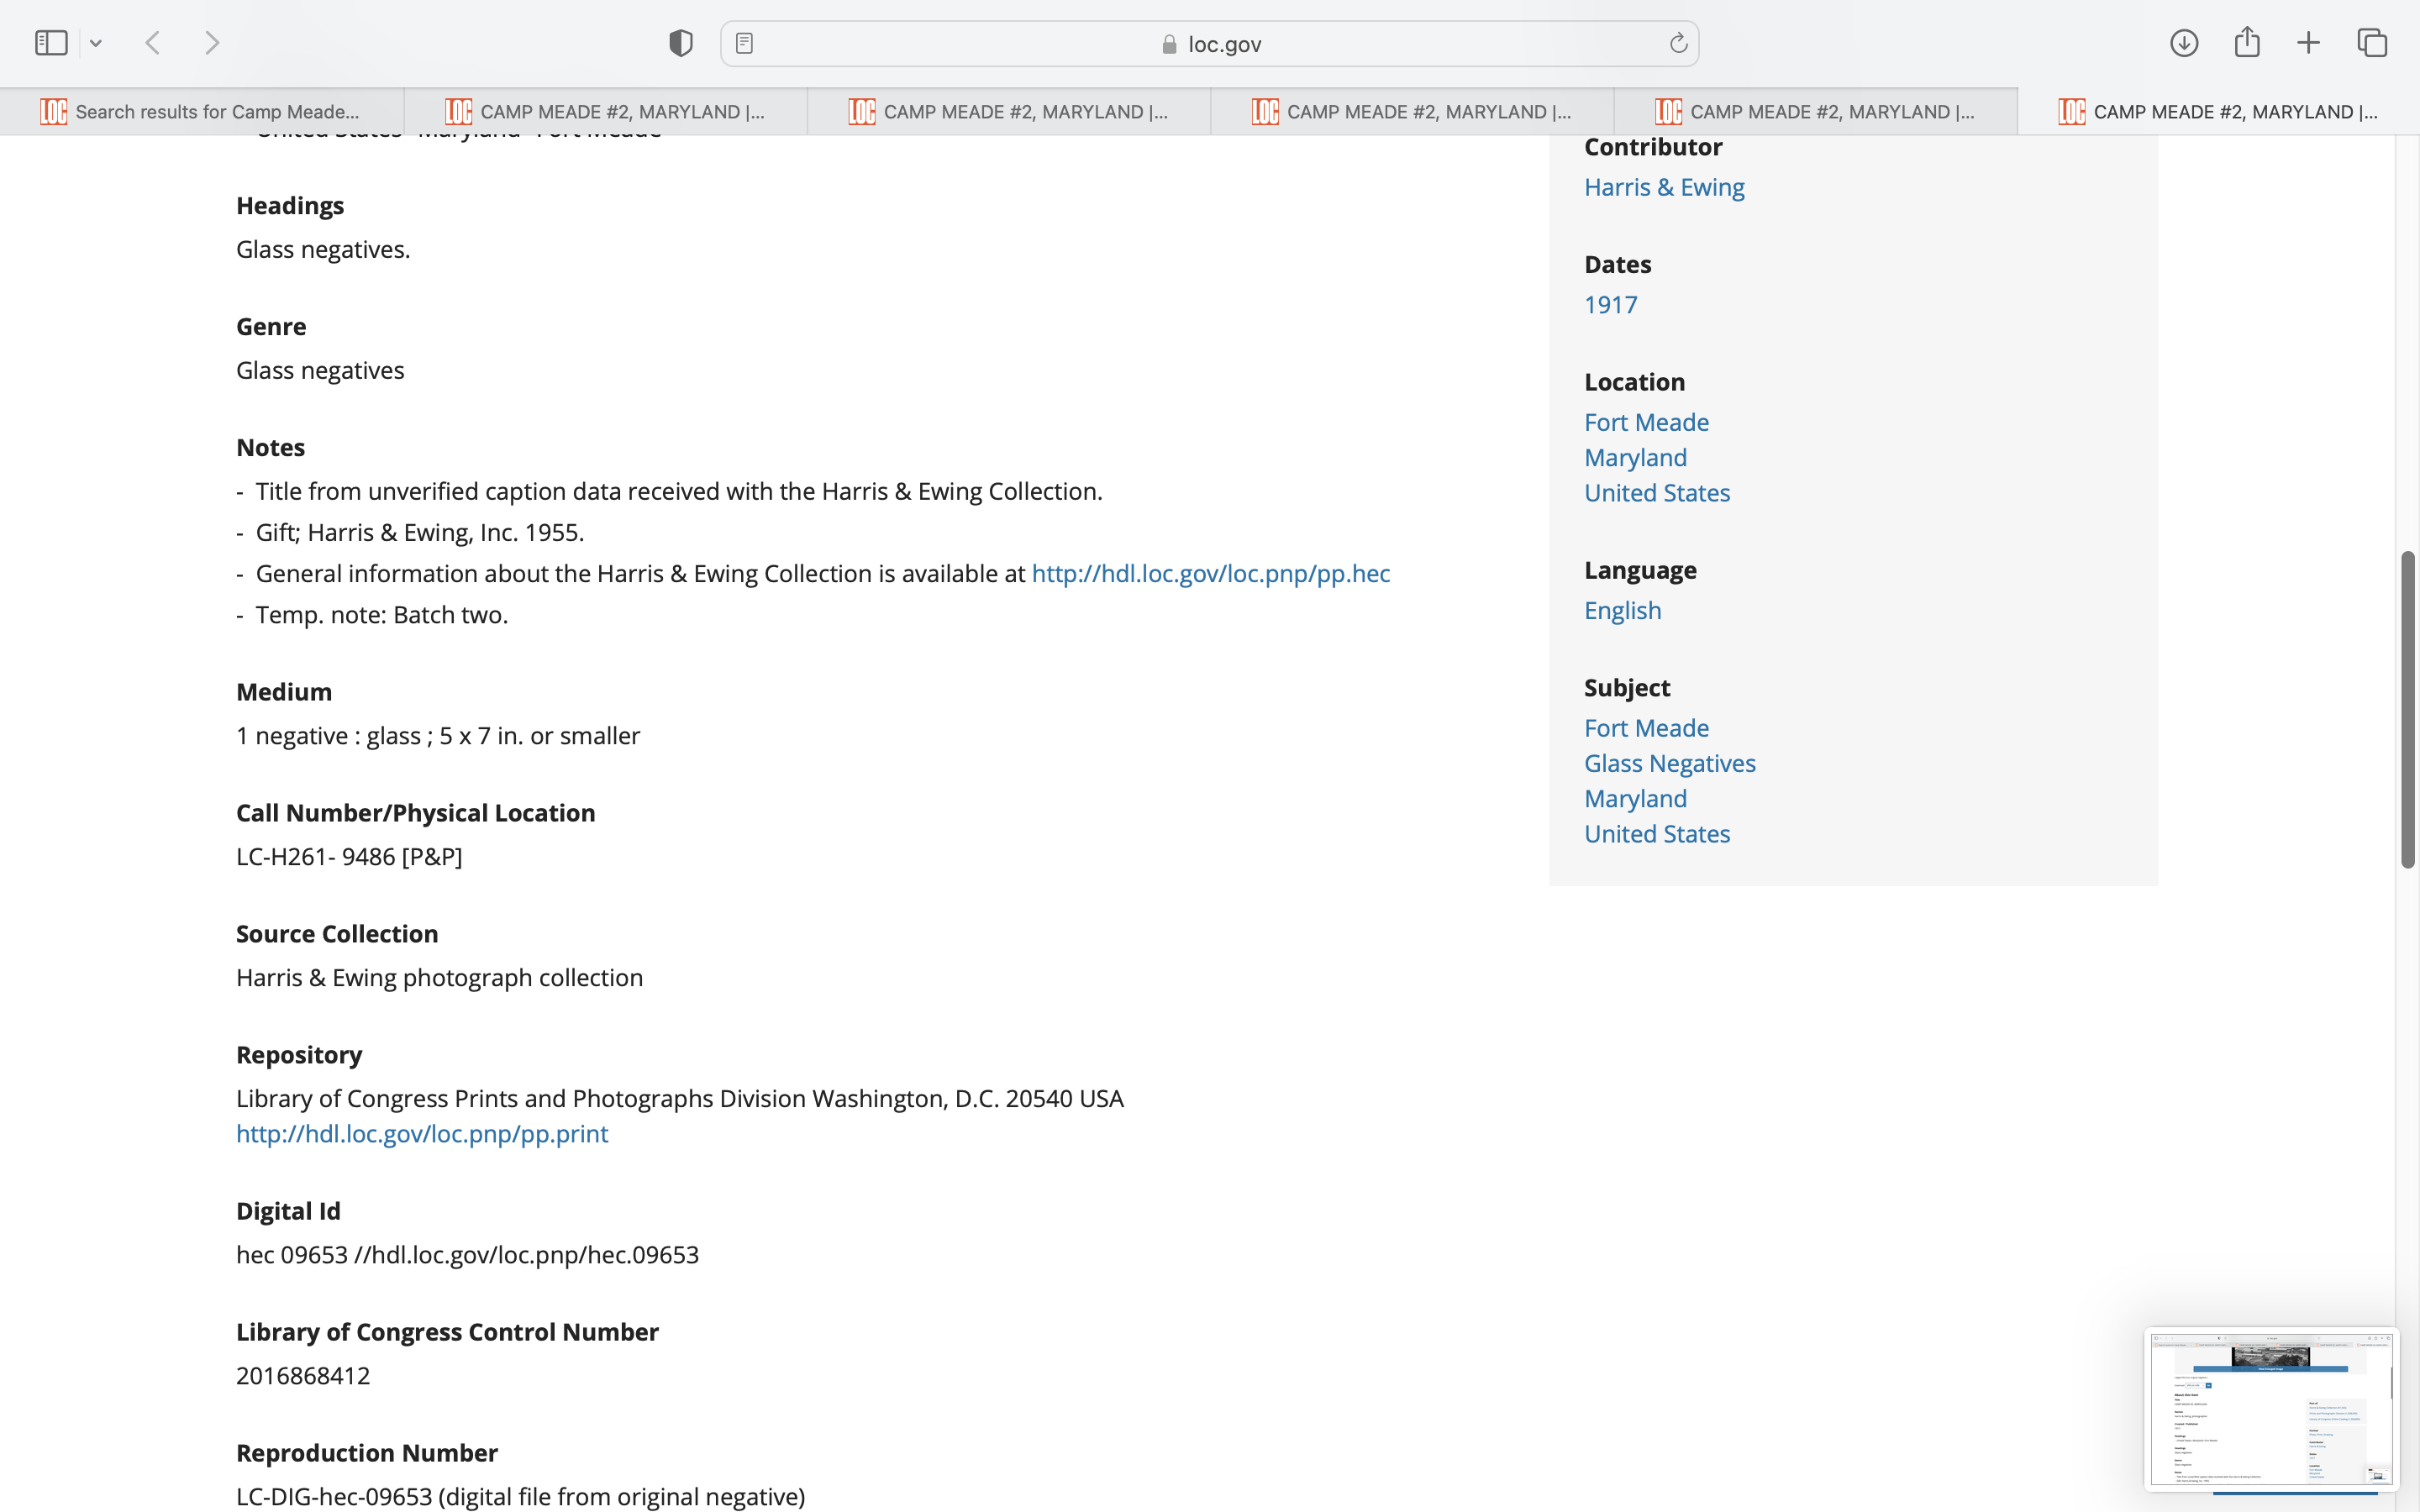Open the Downloads icon in the toolbar
This screenshot has width=2420, height=1512.
coord(2184,43)
